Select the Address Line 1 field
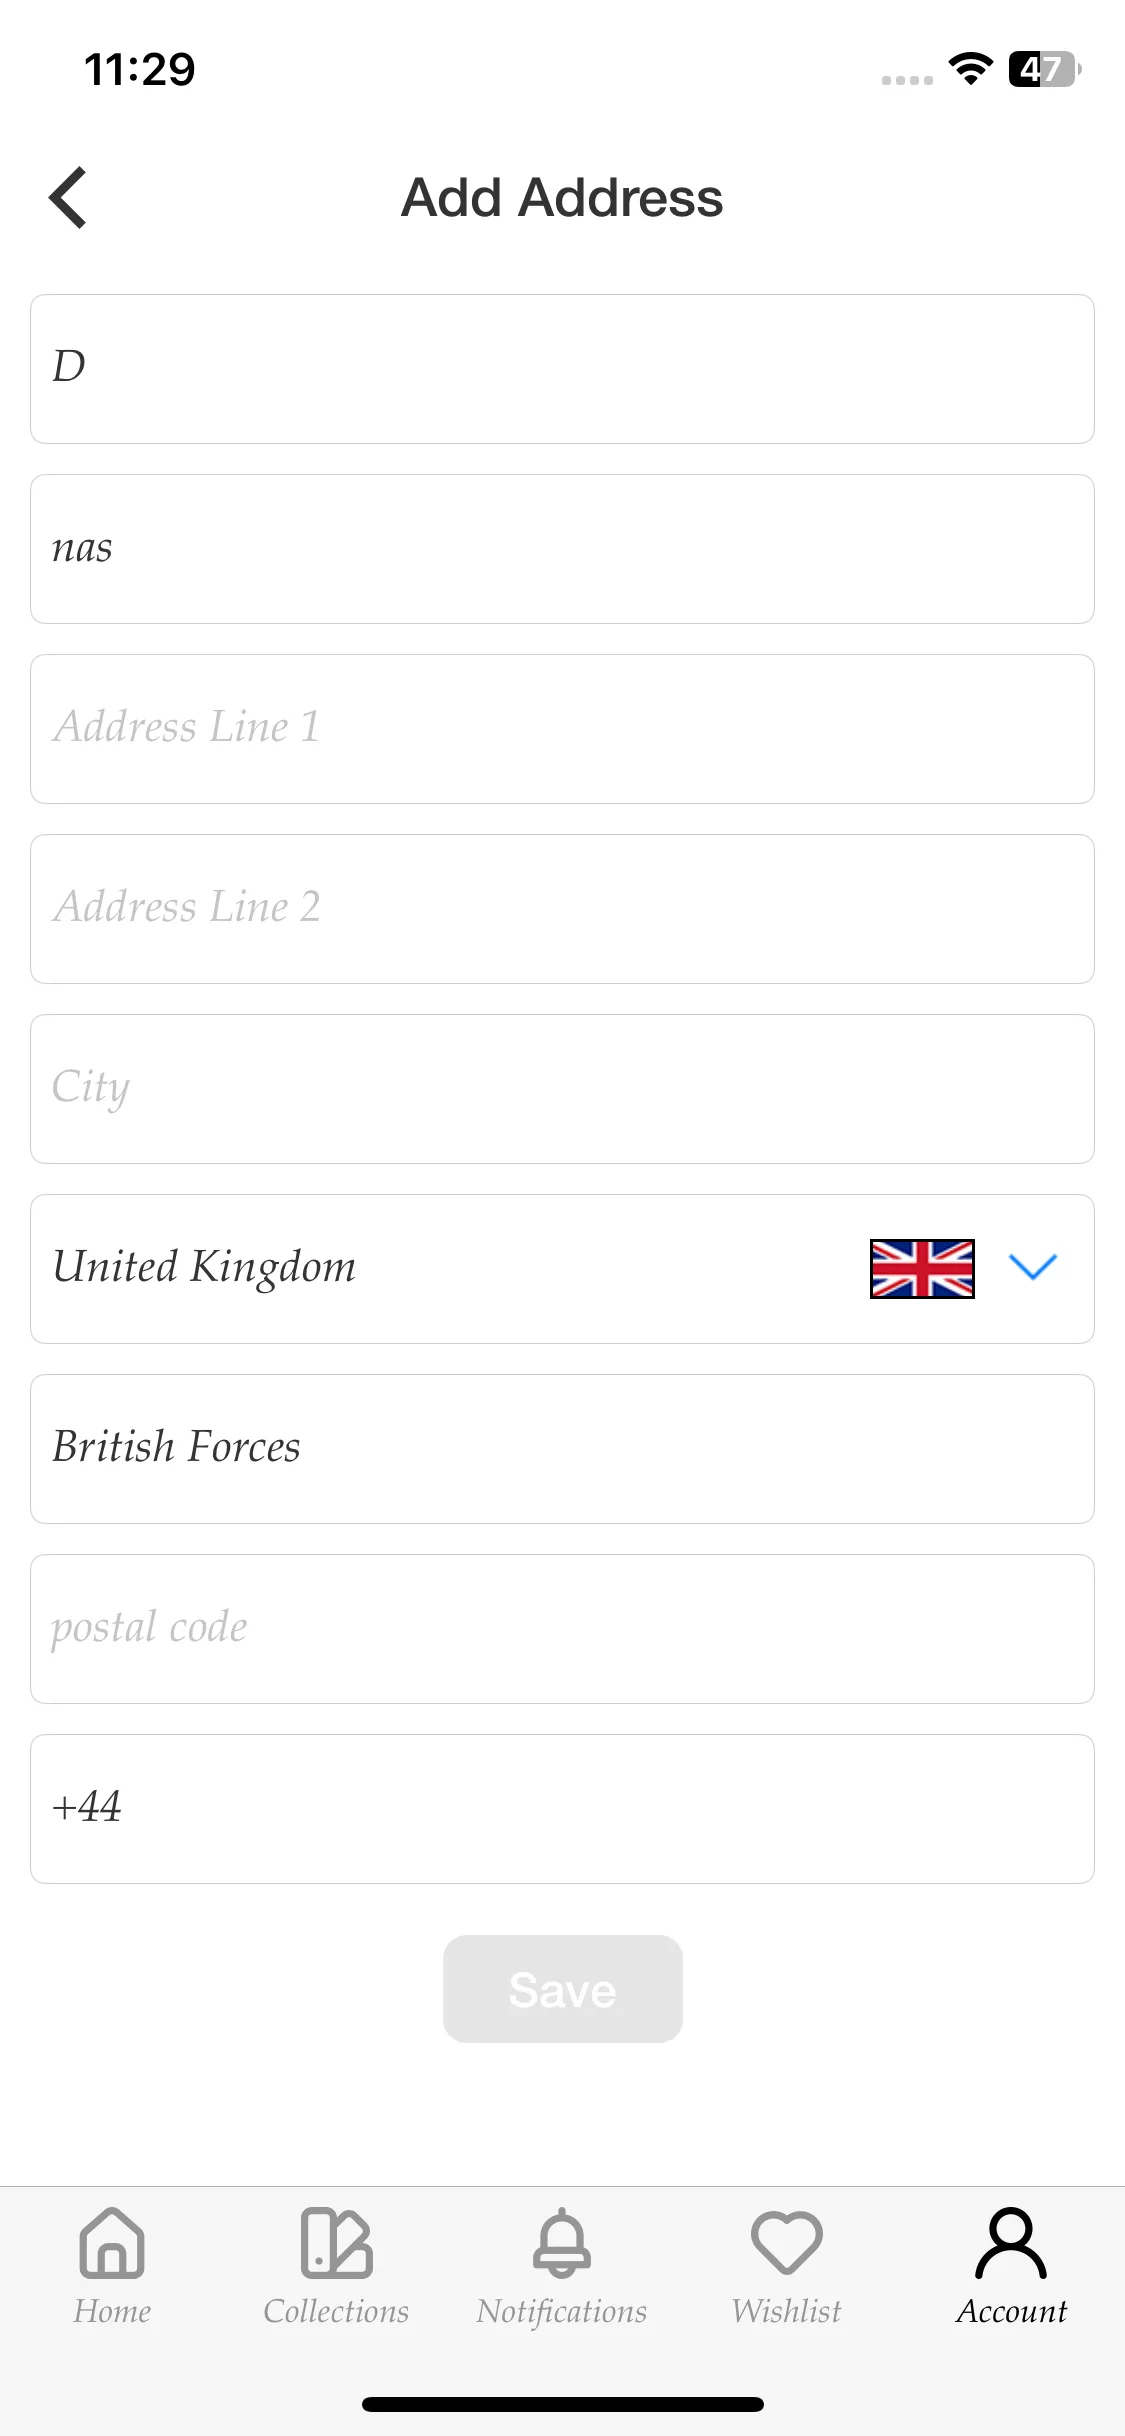 [562, 729]
